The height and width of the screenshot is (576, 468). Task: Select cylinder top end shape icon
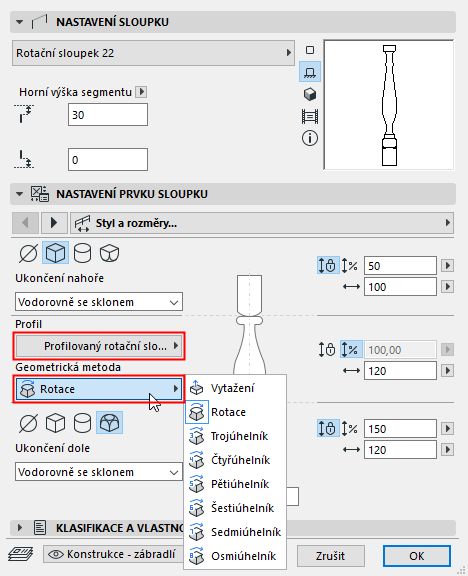pos(82,253)
